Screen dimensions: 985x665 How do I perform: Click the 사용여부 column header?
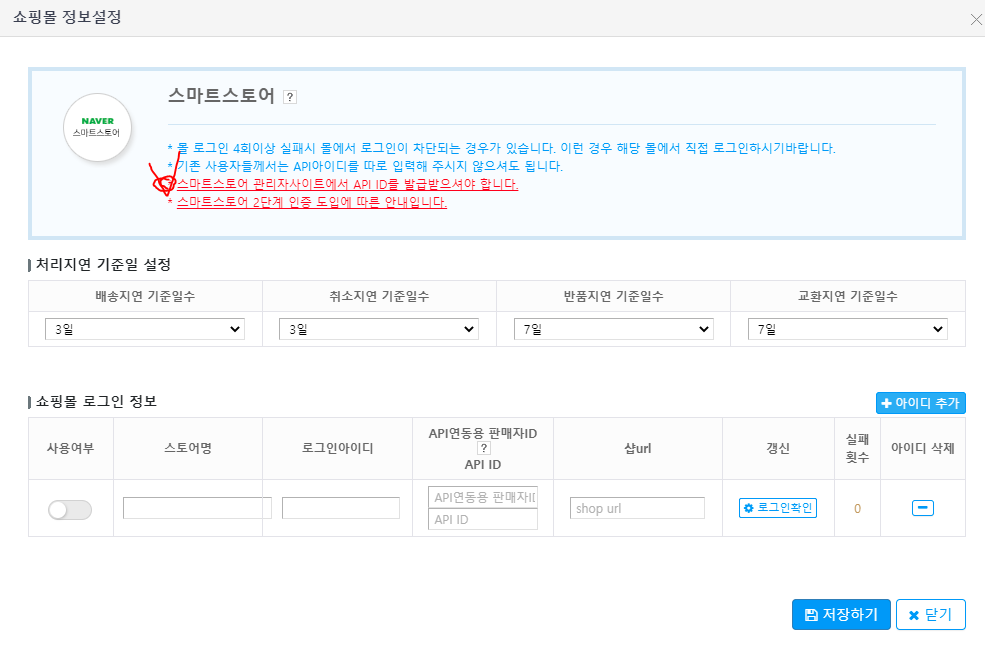pyautogui.click(x=70, y=448)
